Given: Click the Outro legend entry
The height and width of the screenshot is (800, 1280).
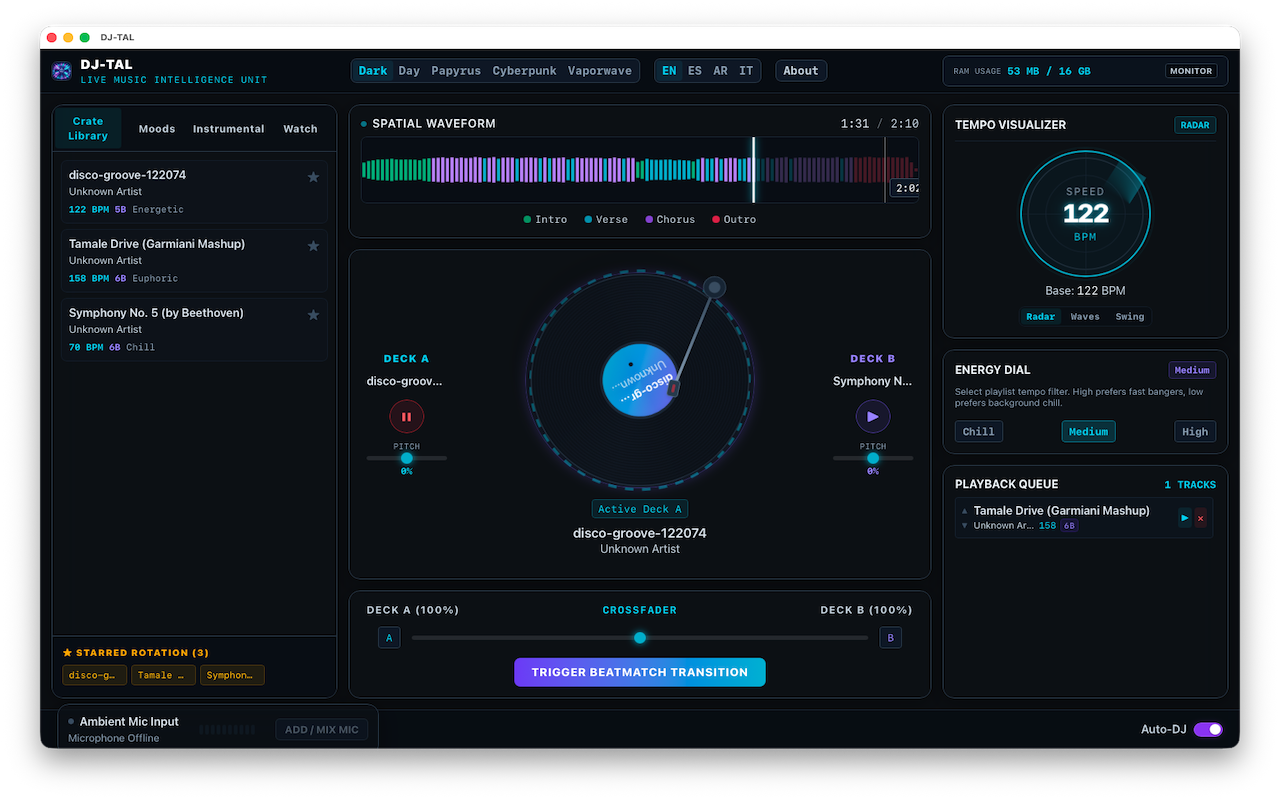Looking at the screenshot, I should [734, 219].
